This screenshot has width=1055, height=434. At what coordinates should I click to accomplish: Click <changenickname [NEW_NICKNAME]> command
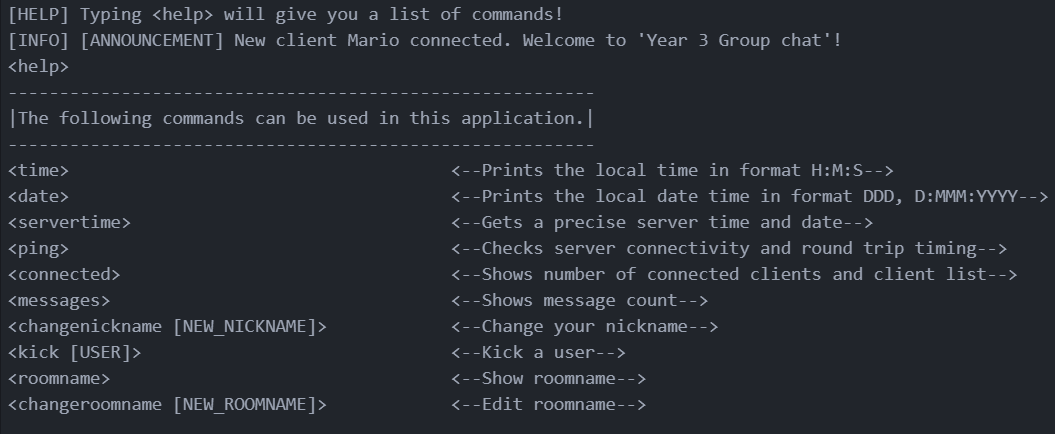click(168, 327)
